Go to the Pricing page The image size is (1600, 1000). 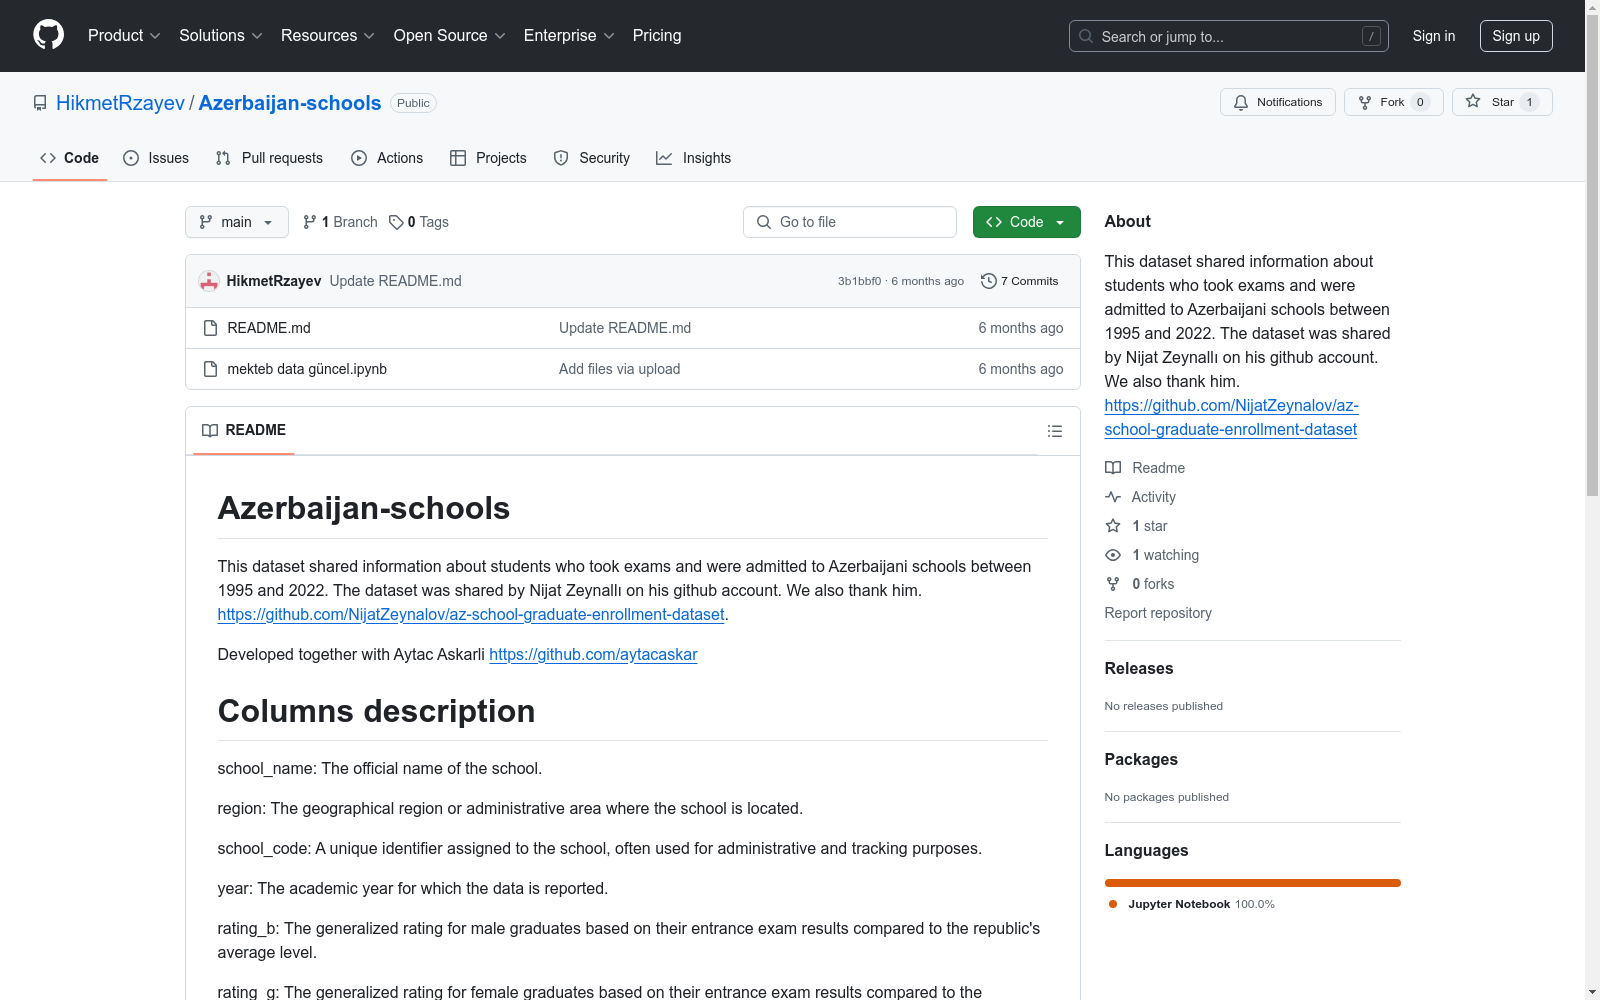(657, 36)
